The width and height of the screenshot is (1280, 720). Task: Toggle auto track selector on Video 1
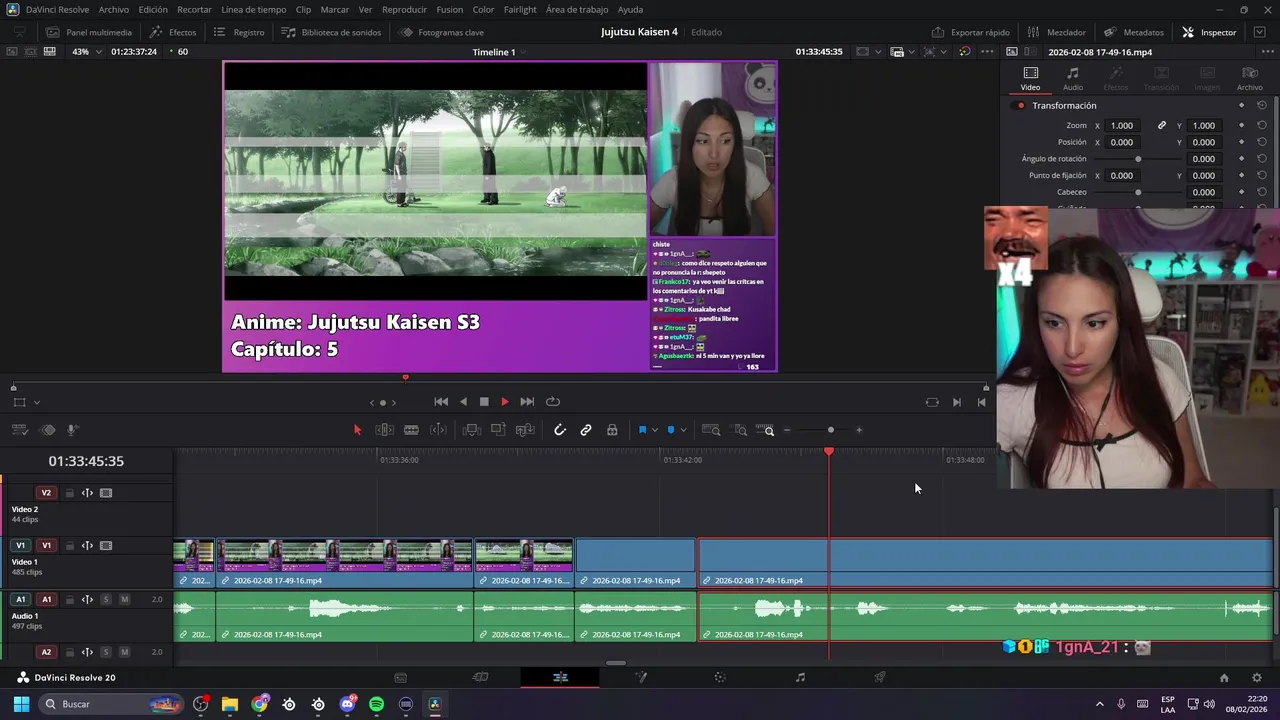coord(87,546)
